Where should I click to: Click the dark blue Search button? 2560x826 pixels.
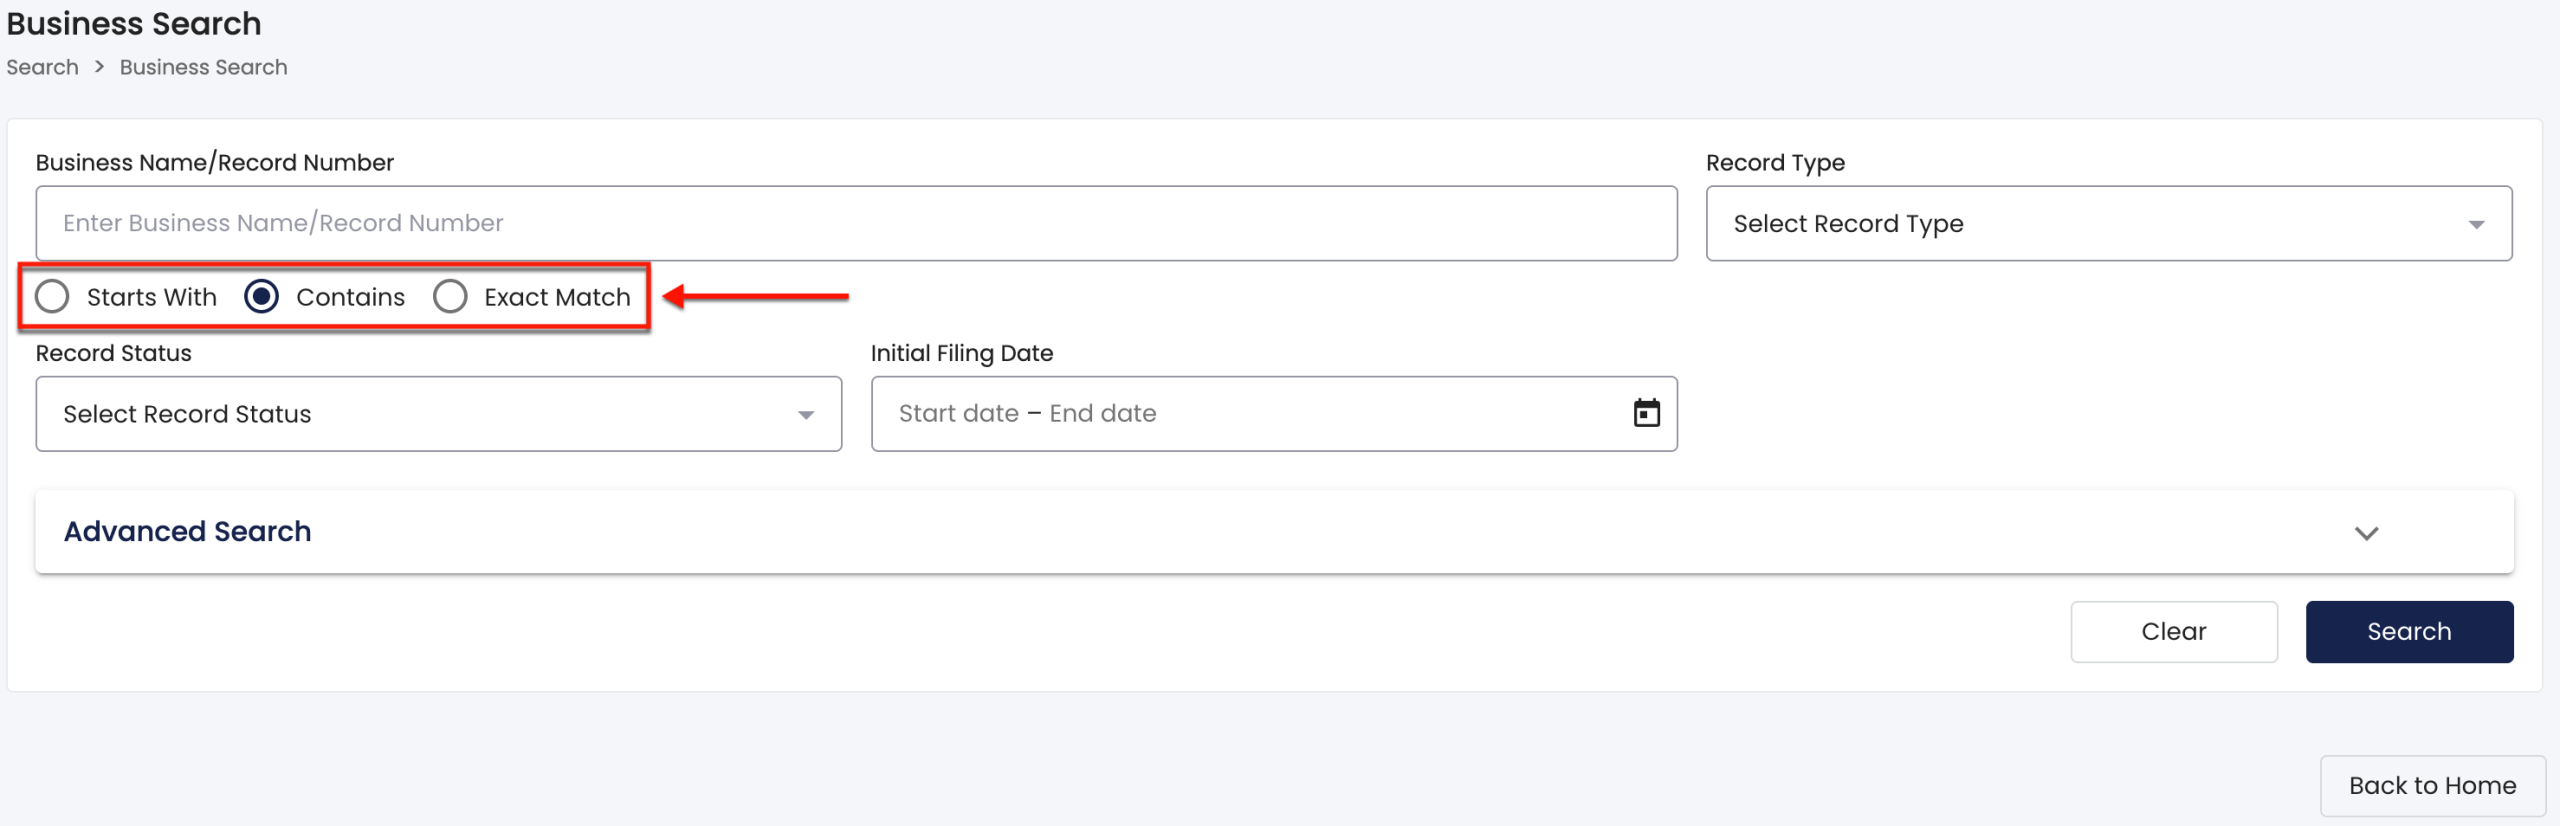point(2409,632)
